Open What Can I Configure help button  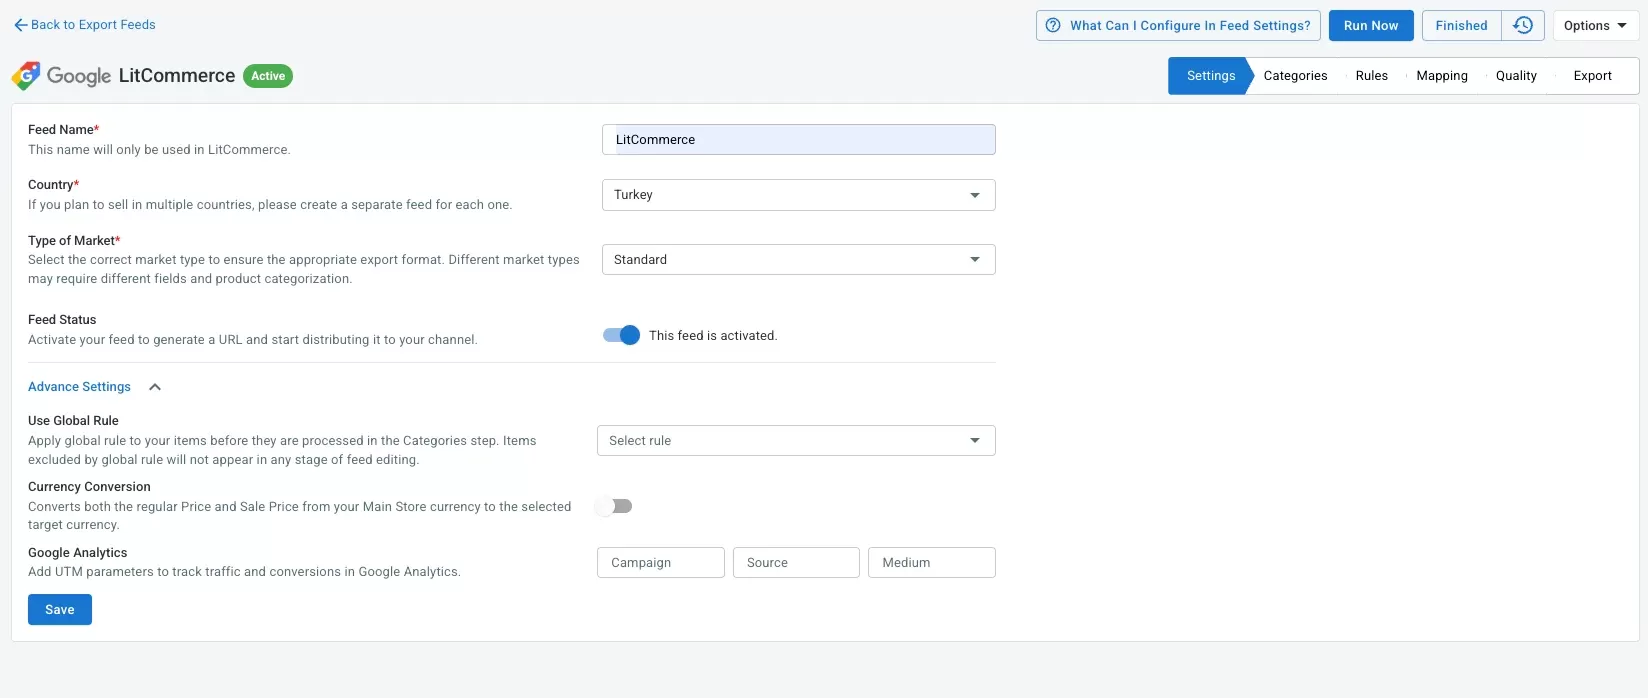point(1178,26)
